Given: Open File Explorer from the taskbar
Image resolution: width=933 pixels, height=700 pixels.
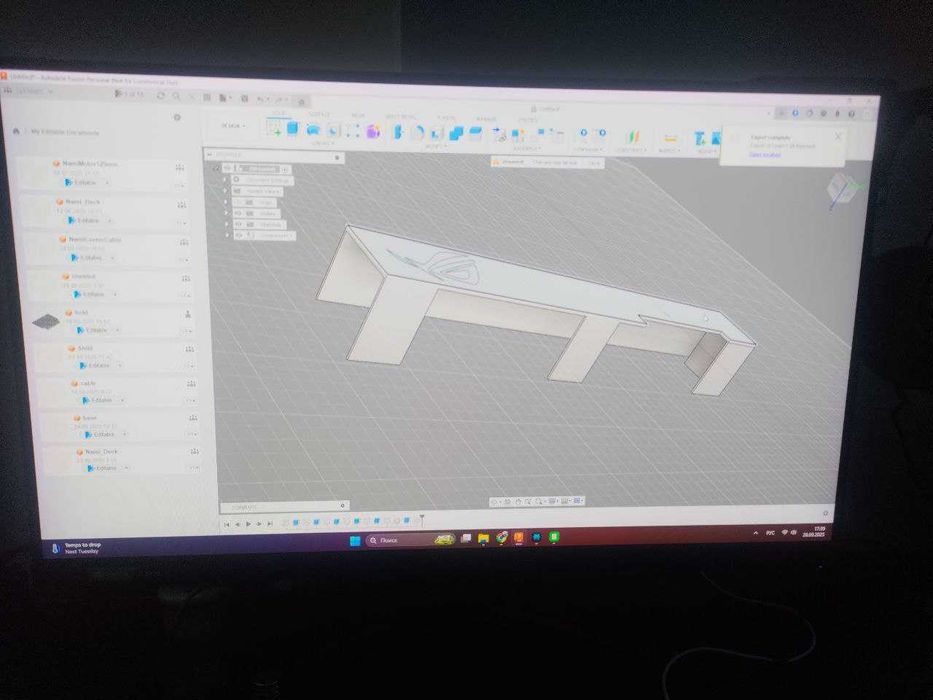Looking at the screenshot, I should pos(483,538).
